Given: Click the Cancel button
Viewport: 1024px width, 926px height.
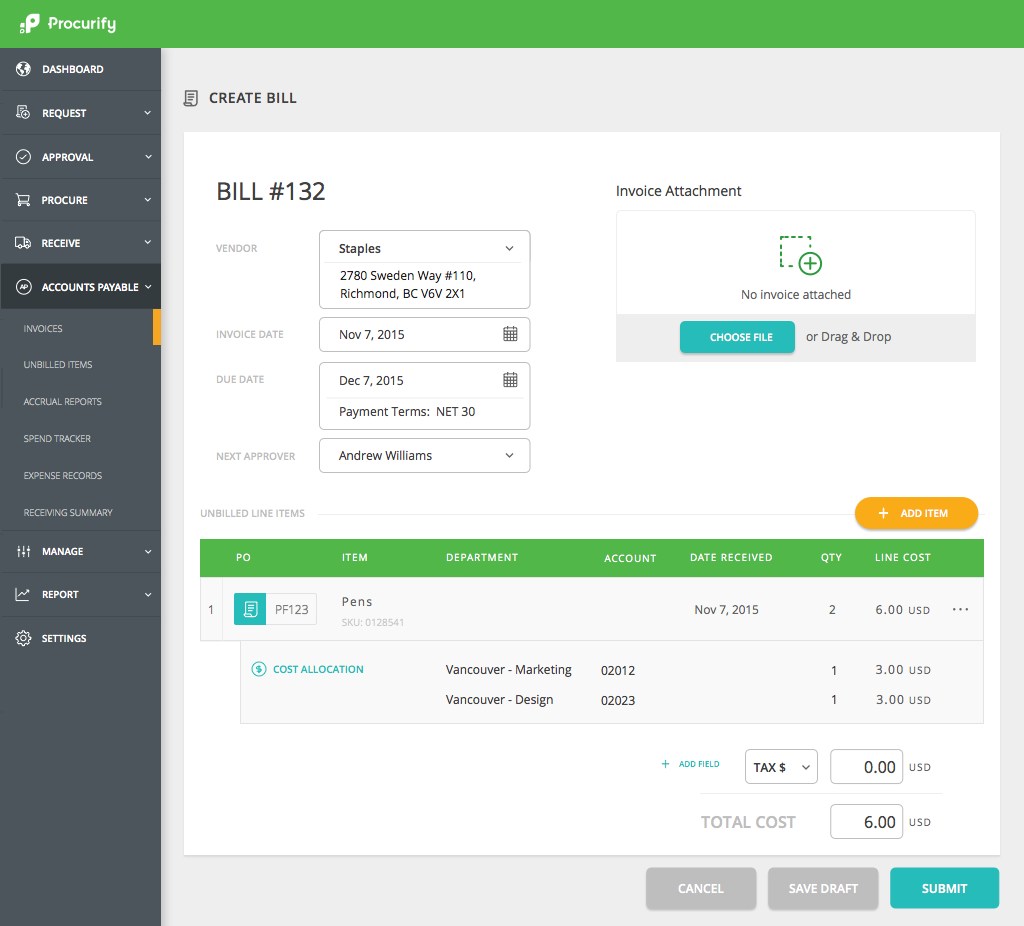Looking at the screenshot, I should 701,888.
